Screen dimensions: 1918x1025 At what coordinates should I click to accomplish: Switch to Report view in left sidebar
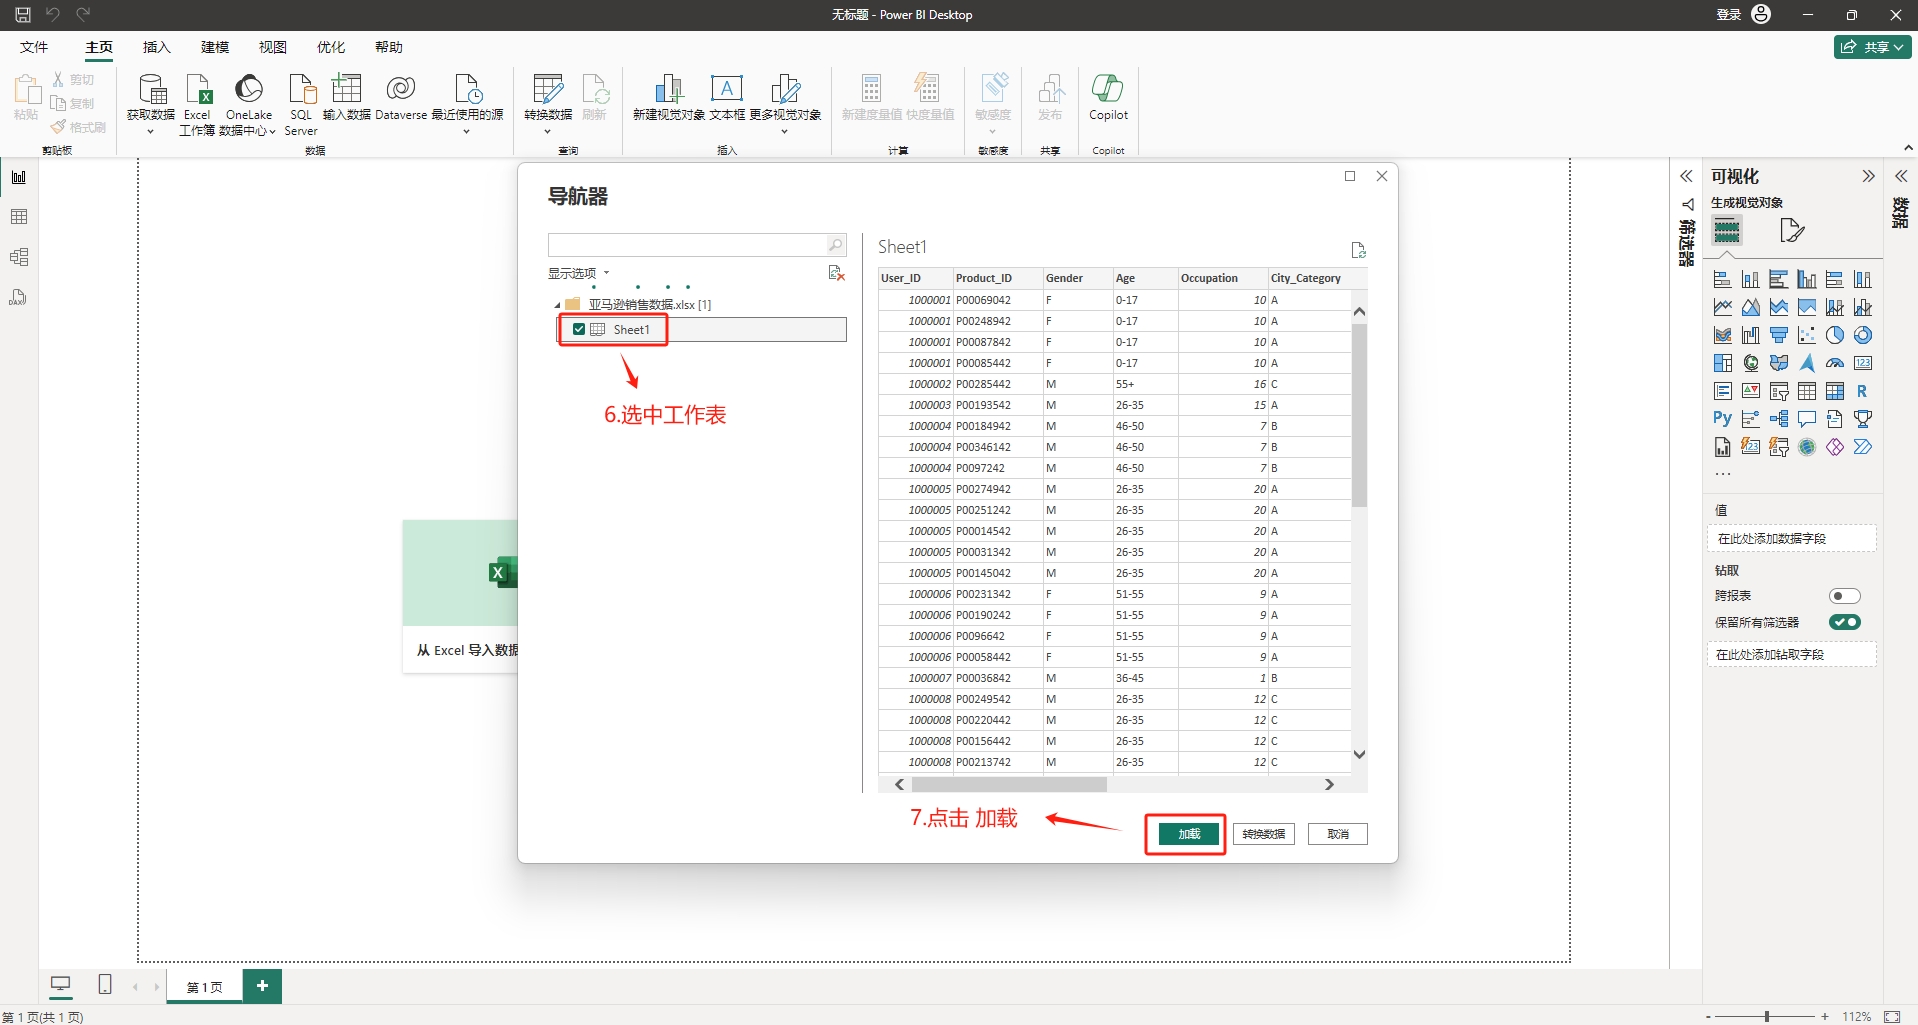pos(19,177)
